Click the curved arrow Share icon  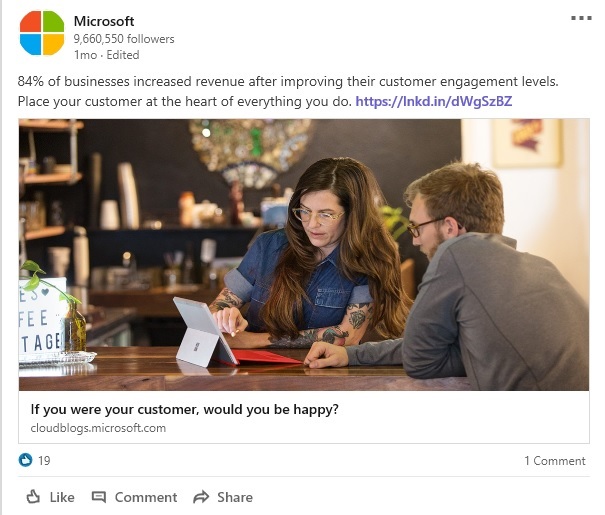click(x=201, y=497)
